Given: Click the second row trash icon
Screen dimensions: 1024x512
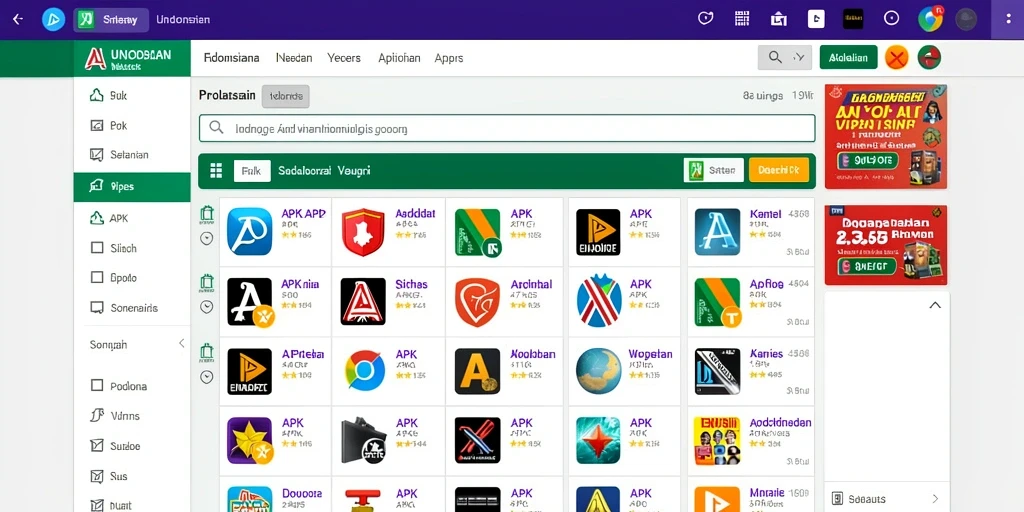Looking at the screenshot, I should click(207, 282).
